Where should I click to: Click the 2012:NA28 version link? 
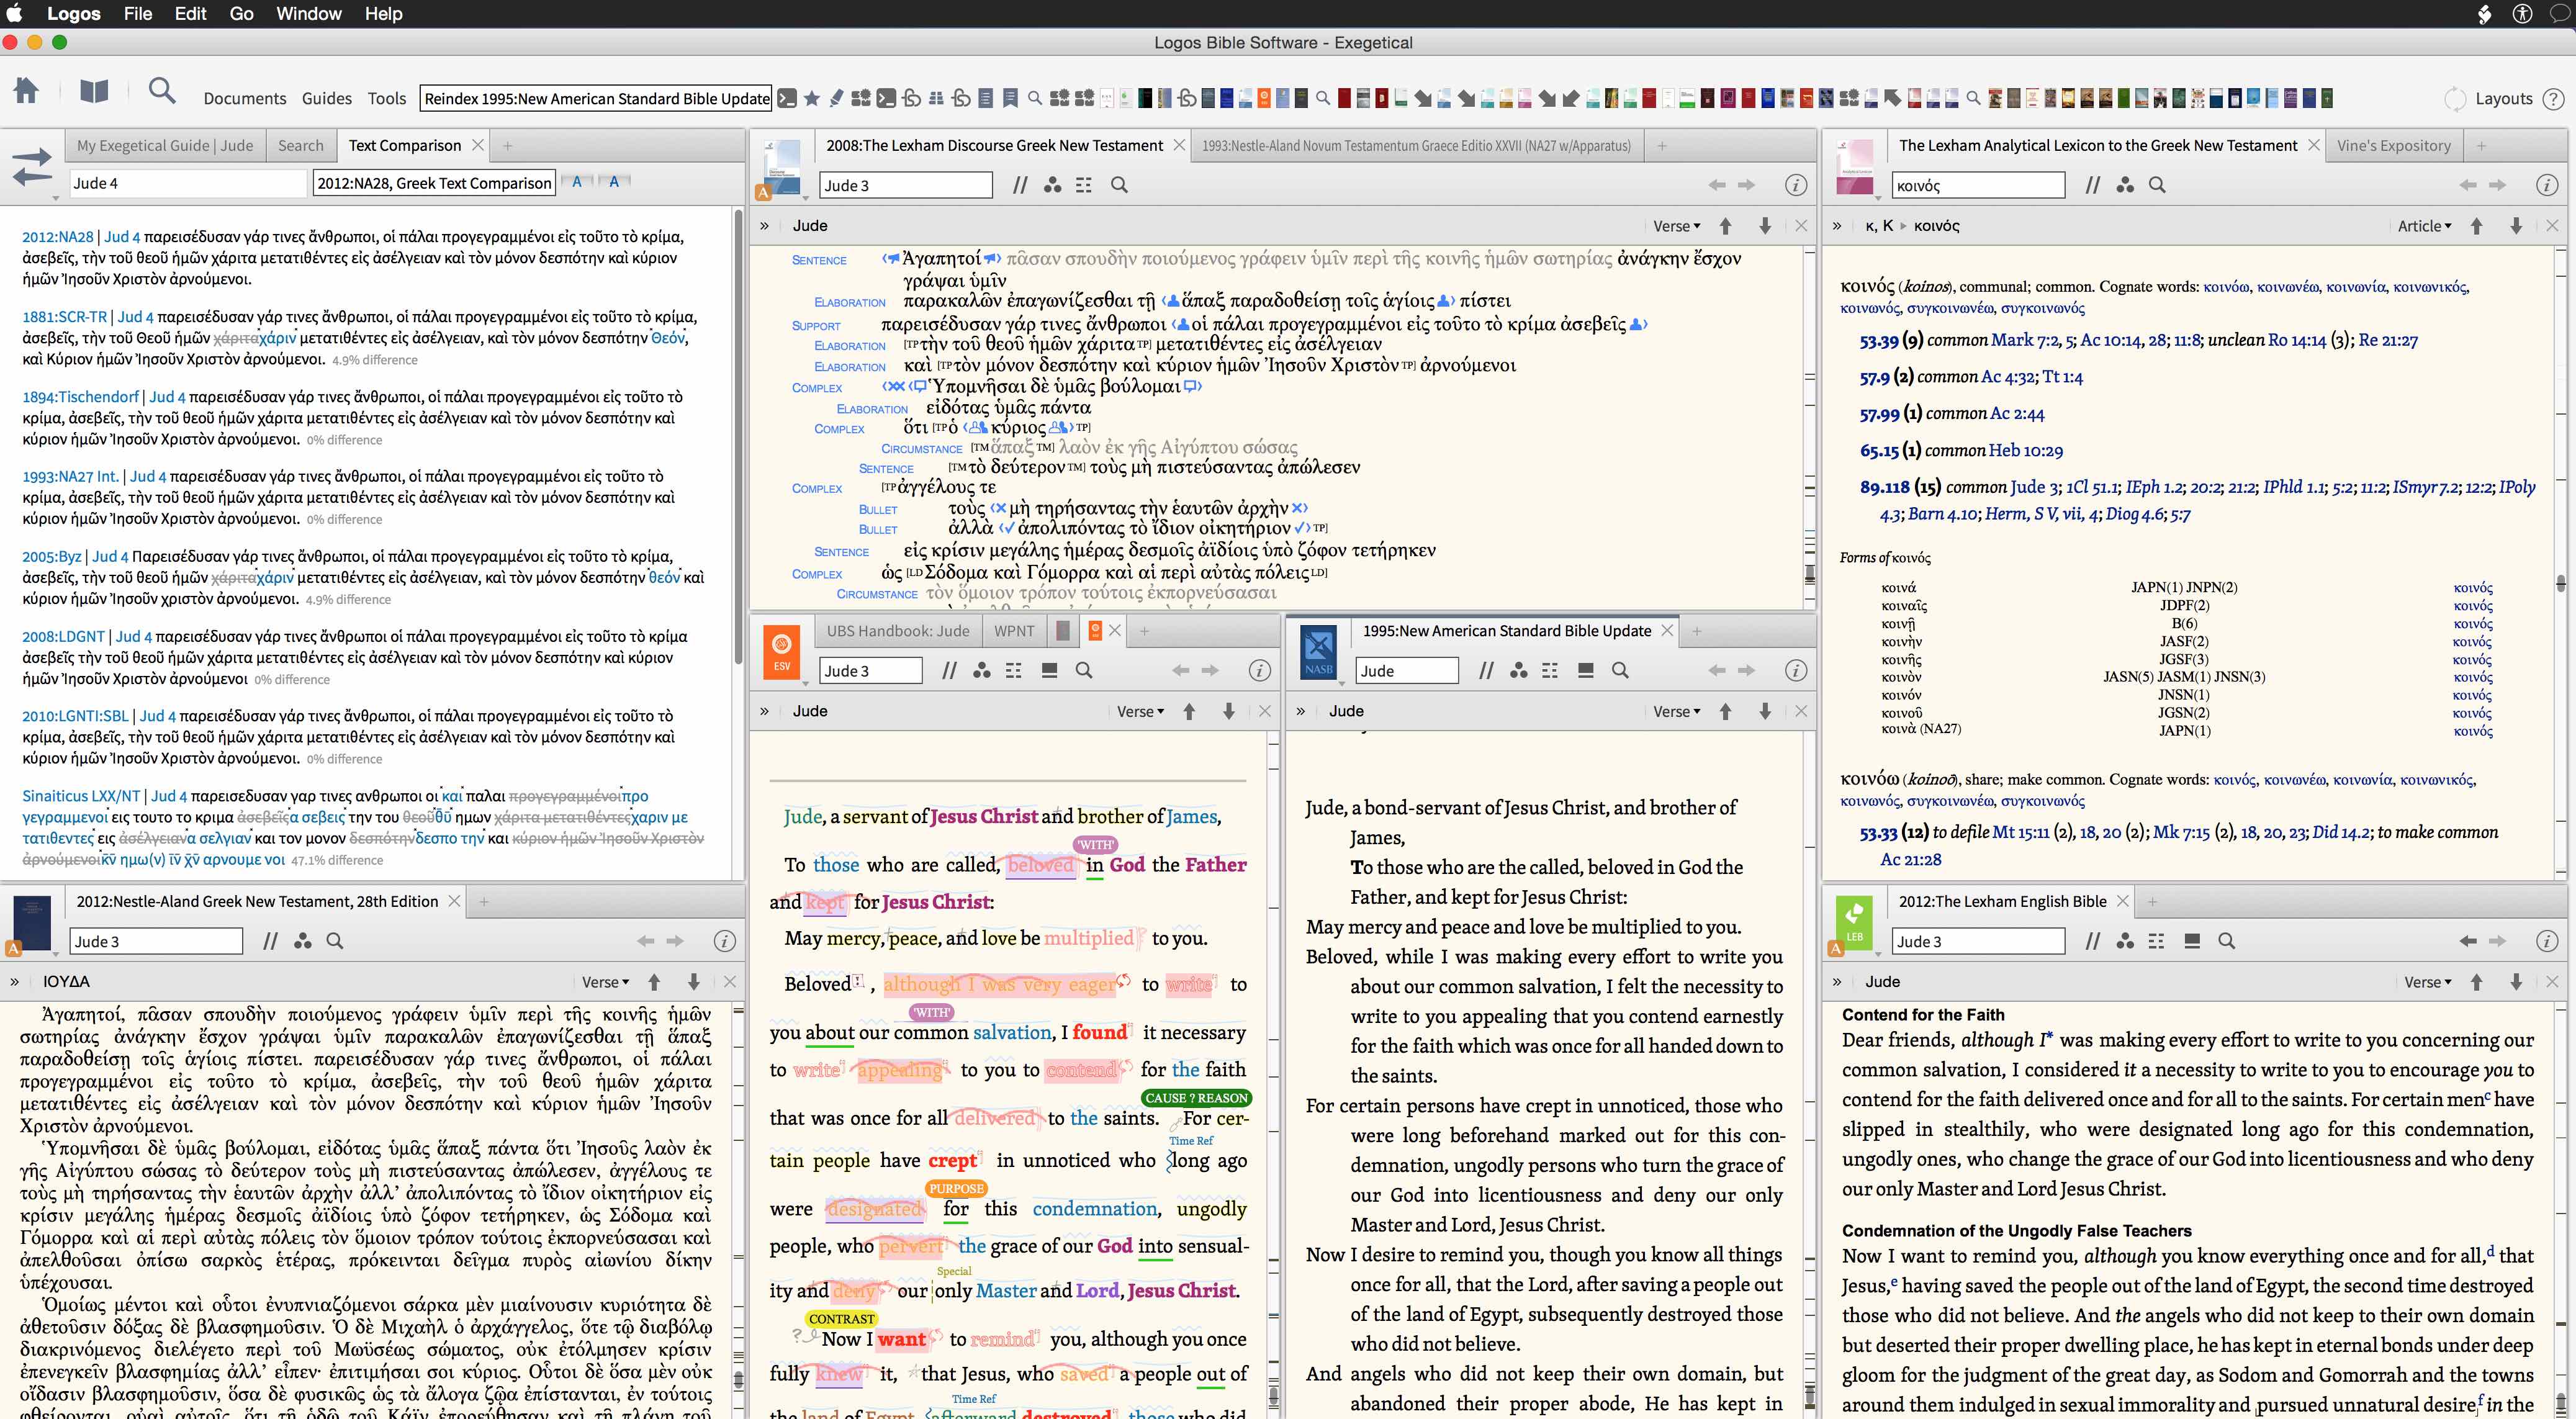click(57, 237)
